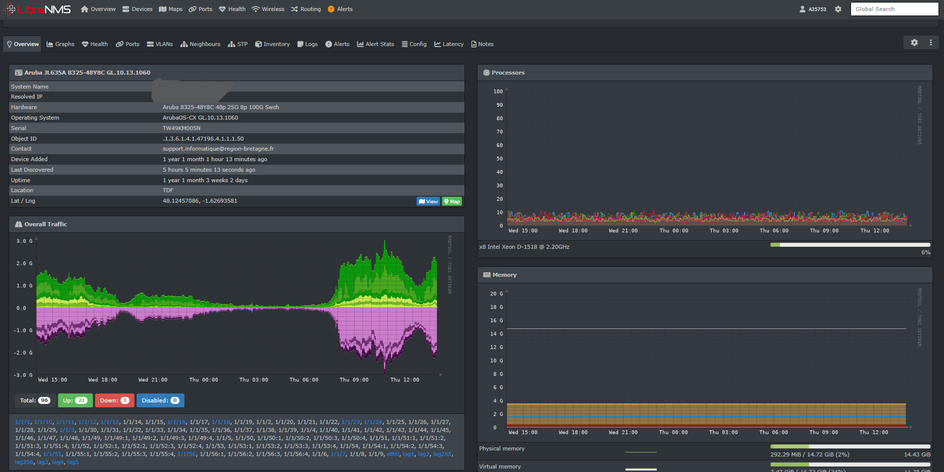Screen dimensions: 944x472
Task: Open the Routing menu in top navigation
Action: coord(306,9)
